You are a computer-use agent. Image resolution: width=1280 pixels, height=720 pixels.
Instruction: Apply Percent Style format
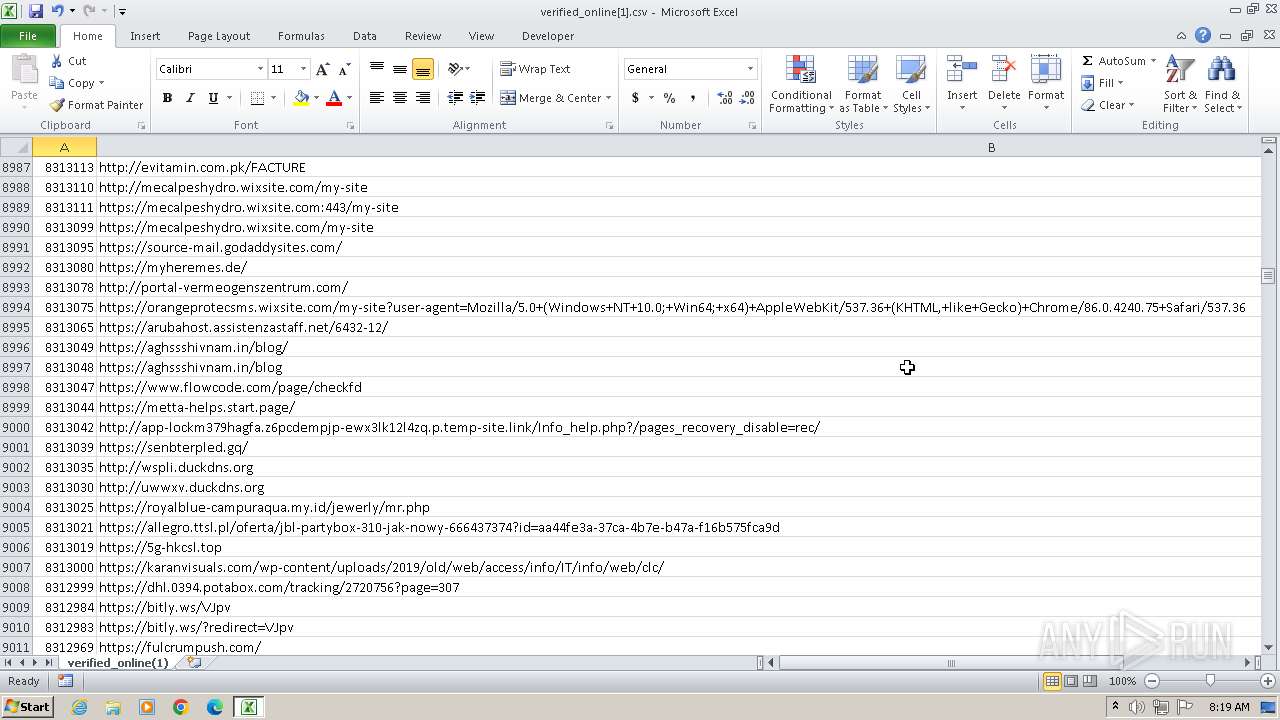669,98
